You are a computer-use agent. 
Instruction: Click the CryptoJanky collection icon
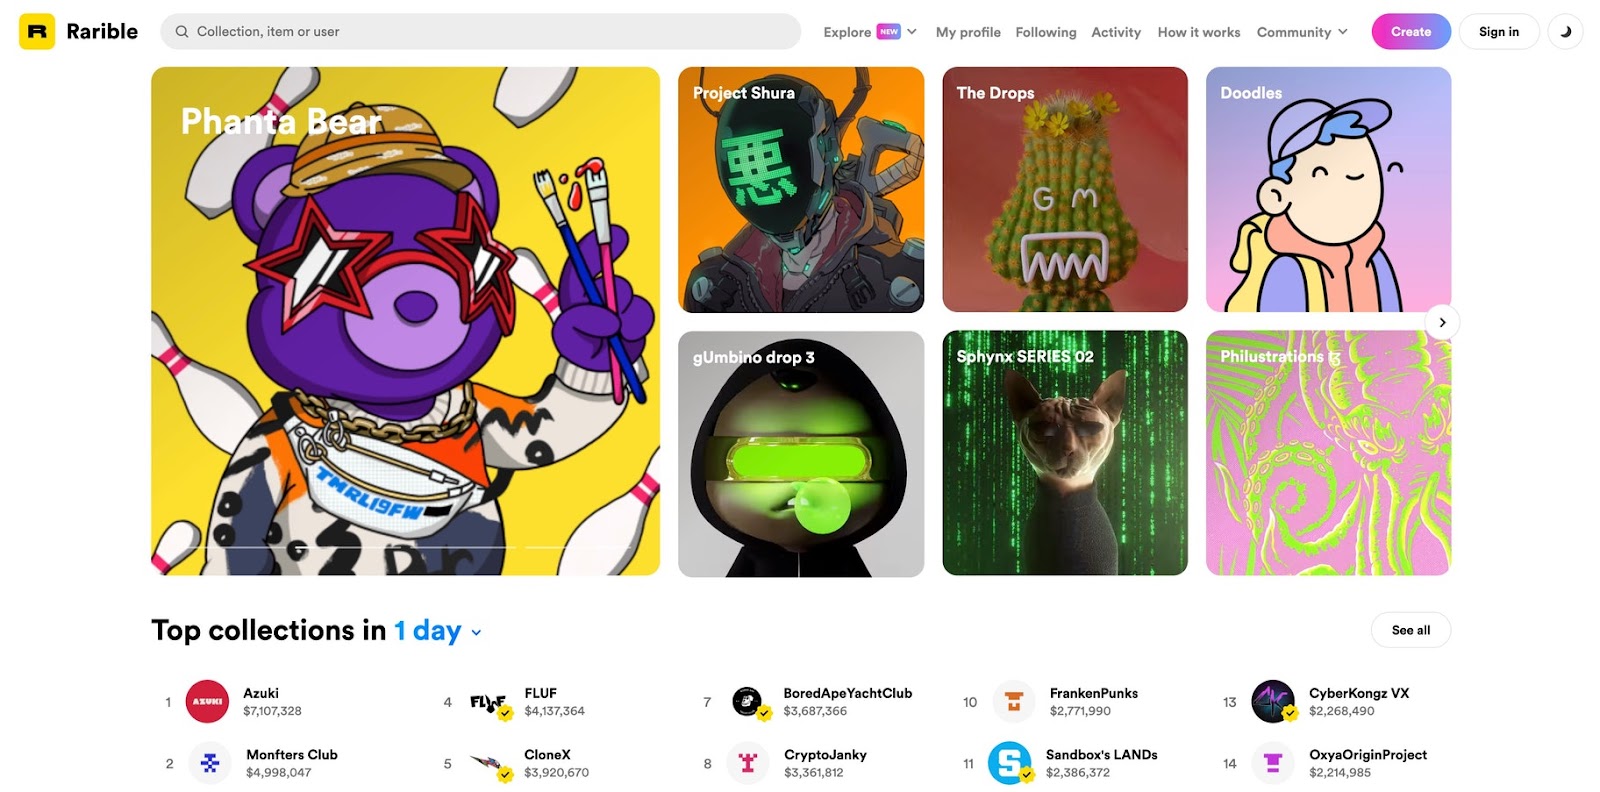747,763
